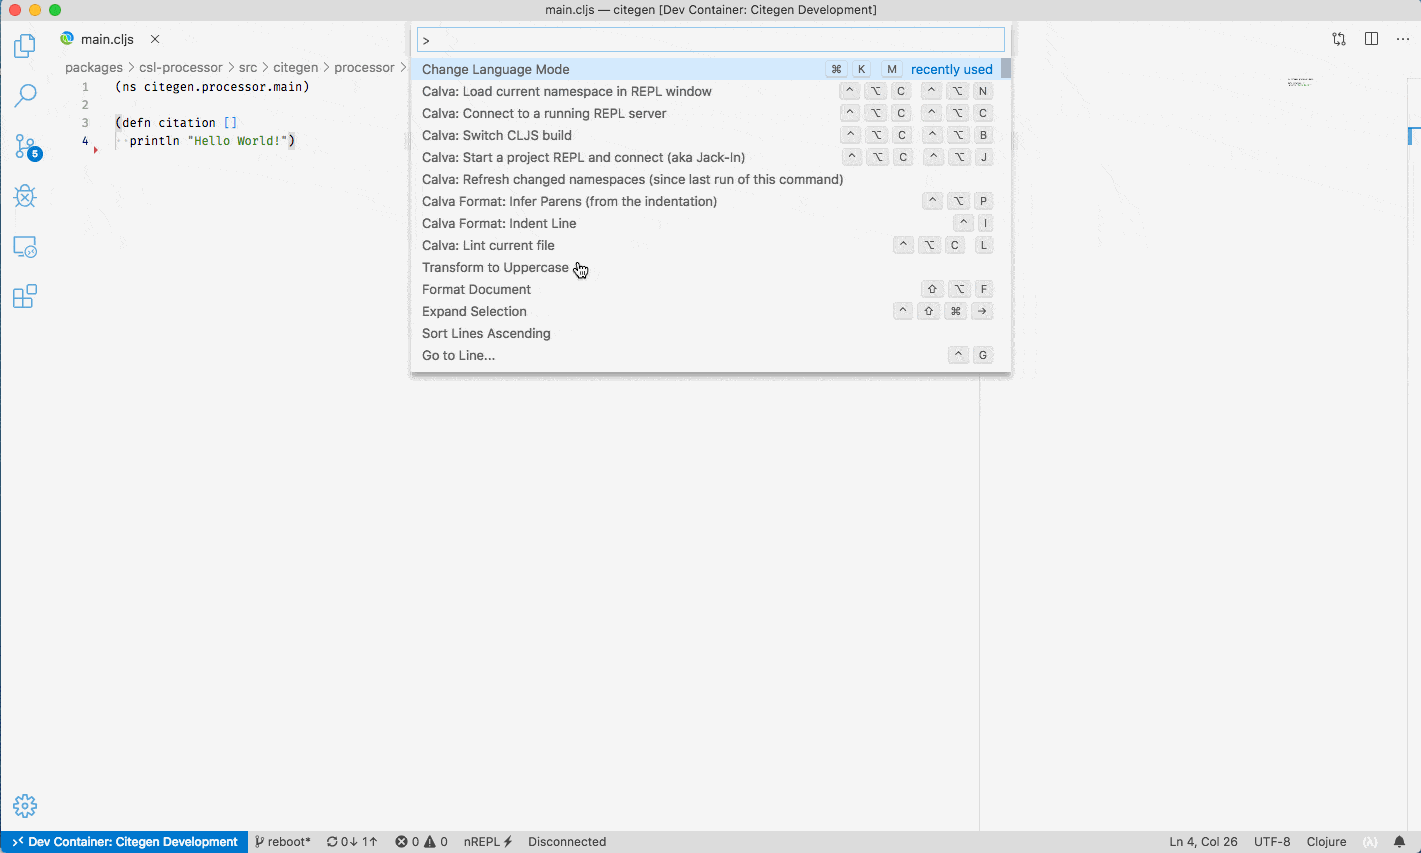Click the processor breadcrumb segment
1421x853 pixels.
click(x=364, y=67)
